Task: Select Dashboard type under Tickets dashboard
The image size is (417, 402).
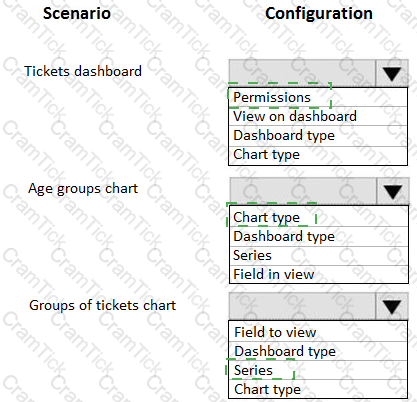Action: 318,136
